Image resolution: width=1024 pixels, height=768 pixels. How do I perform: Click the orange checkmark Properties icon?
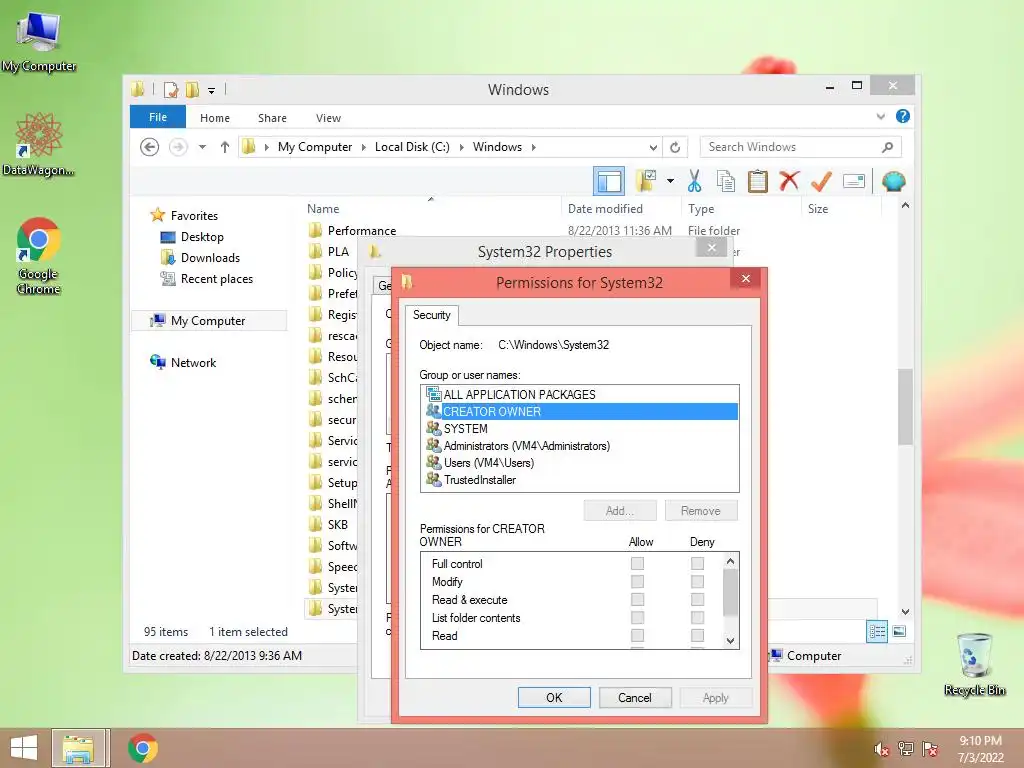pyautogui.click(x=821, y=182)
